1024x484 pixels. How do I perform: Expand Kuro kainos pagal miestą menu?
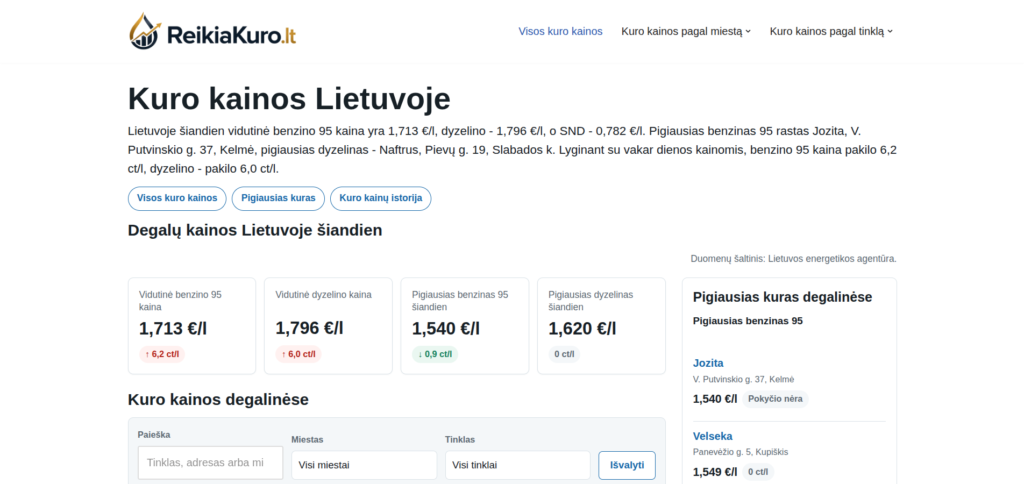[686, 31]
